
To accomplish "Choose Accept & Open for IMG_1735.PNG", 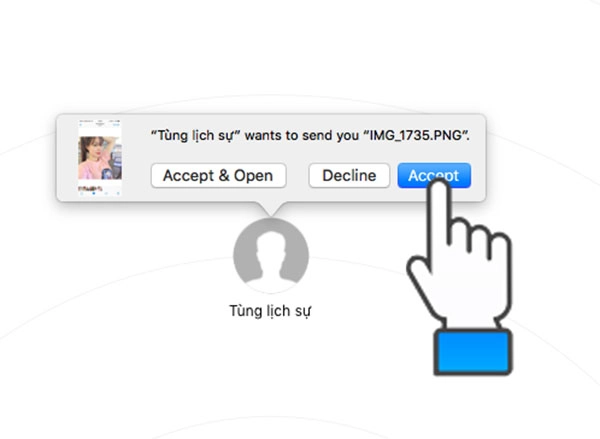I will coord(218,176).
